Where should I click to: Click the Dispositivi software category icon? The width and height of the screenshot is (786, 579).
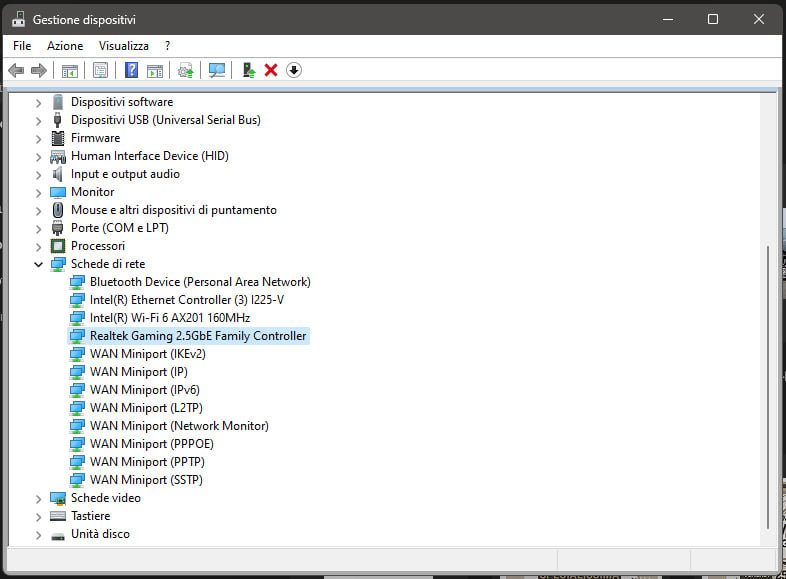(x=58, y=102)
